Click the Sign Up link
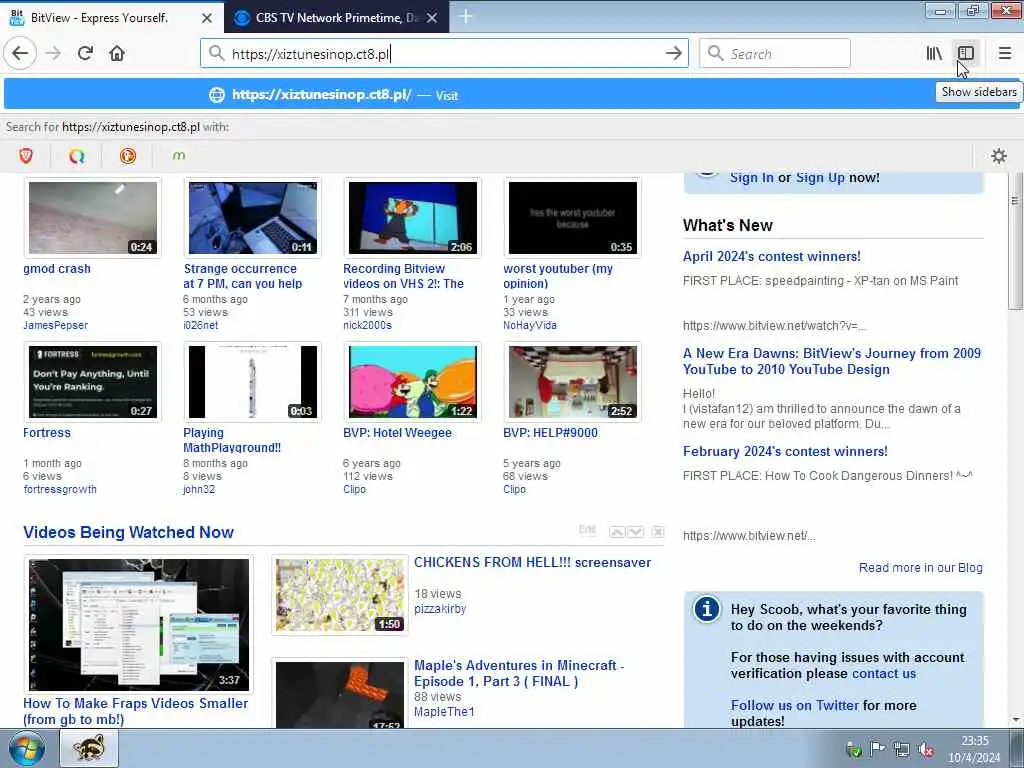The width and height of the screenshot is (1024, 768). pos(820,178)
